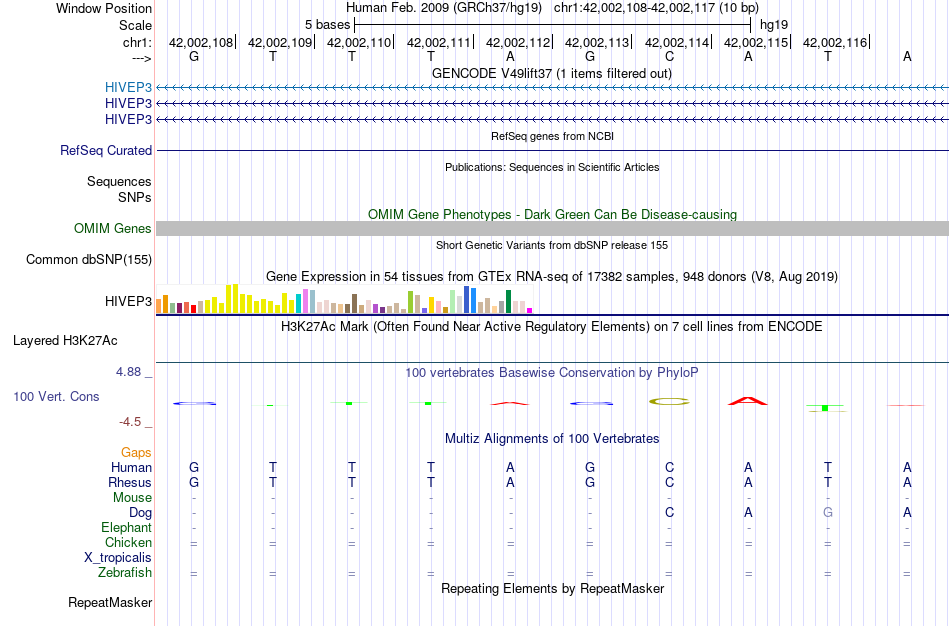The height and width of the screenshot is (626, 950).
Task: Click the olive C PhyloP conservation logo
Action: (669, 401)
